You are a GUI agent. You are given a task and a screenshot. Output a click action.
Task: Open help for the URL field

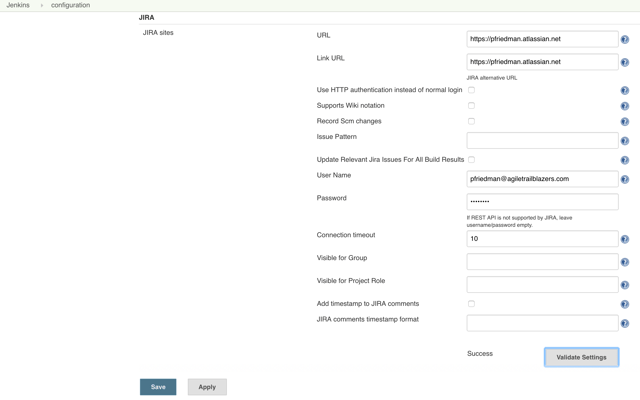pos(624,40)
